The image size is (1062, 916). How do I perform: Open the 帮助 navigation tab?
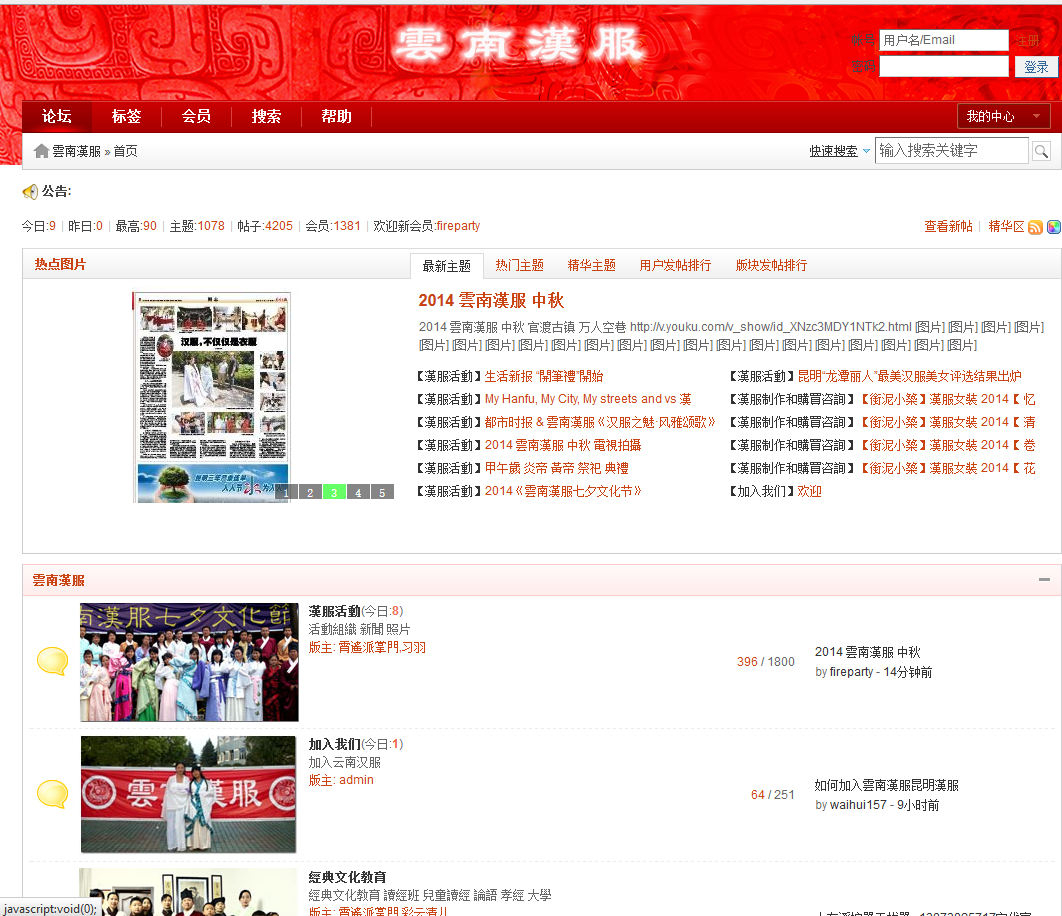336,117
